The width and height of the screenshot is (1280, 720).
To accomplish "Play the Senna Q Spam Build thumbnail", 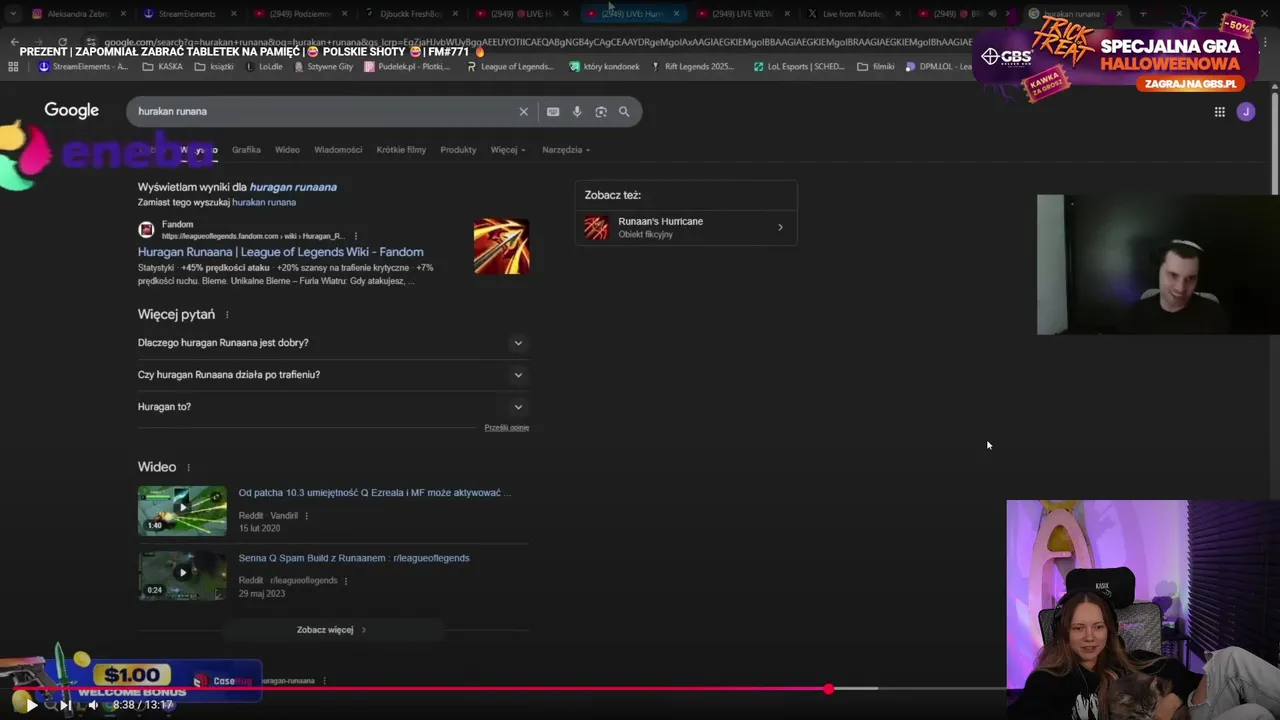I will pos(182,575).
